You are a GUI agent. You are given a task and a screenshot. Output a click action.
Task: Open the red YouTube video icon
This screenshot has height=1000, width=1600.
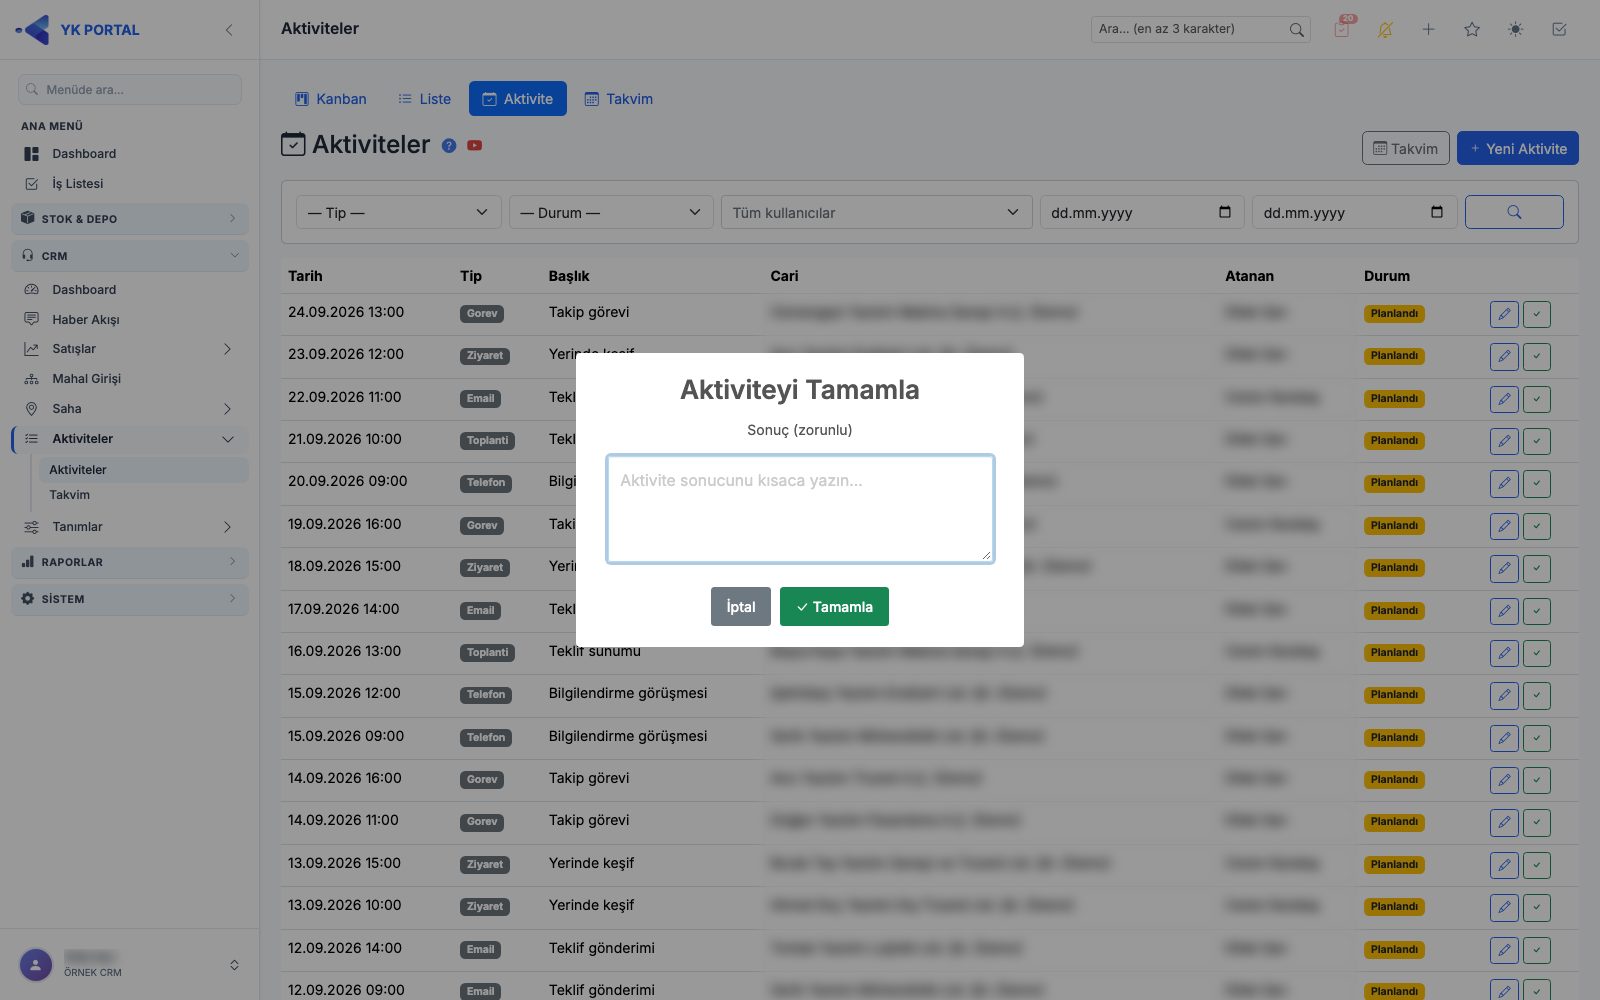475,146
